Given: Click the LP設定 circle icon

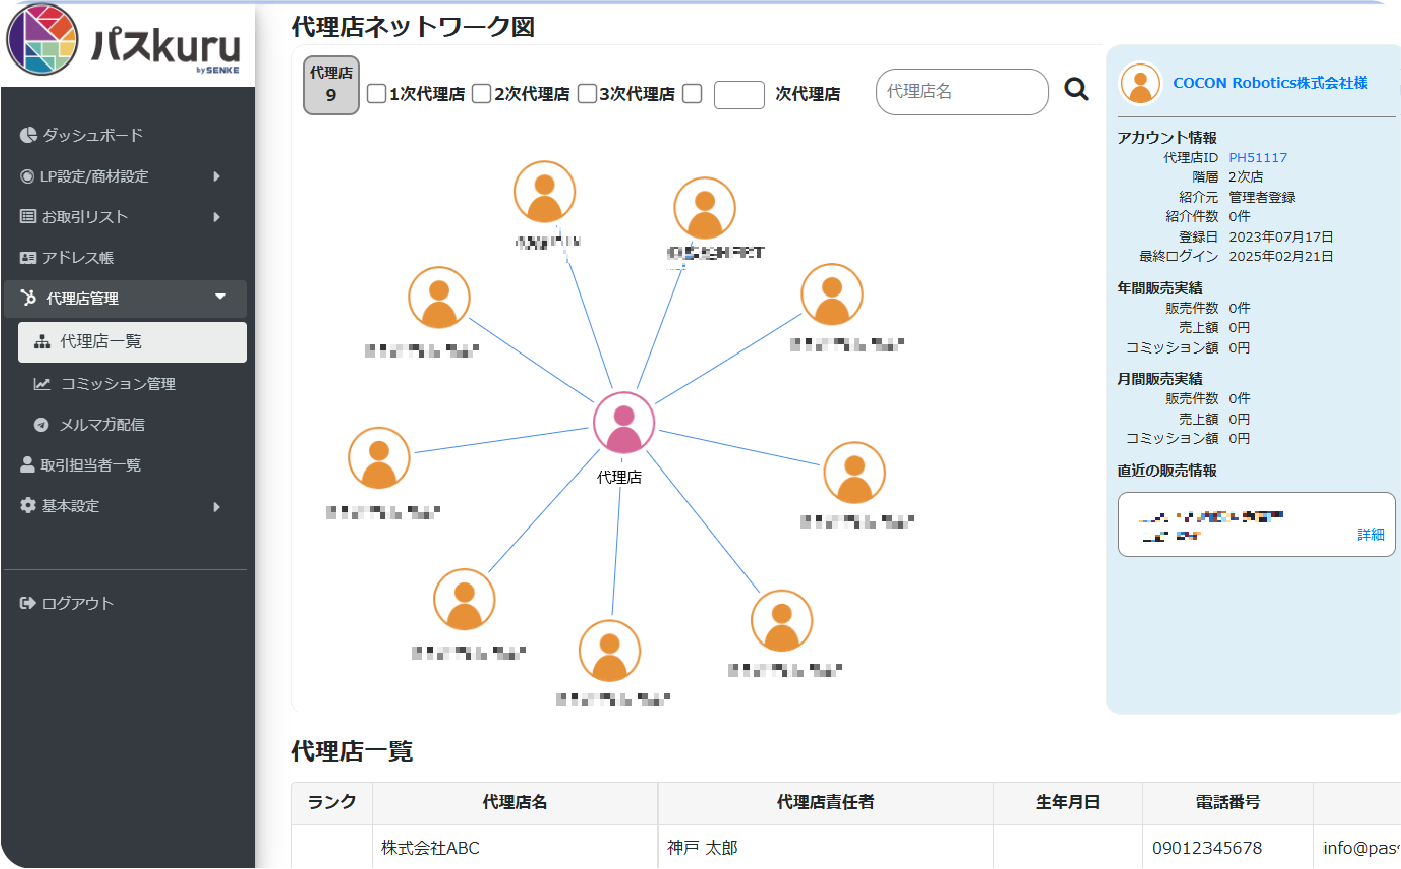Looking at the screenshot, I should 27,176.
